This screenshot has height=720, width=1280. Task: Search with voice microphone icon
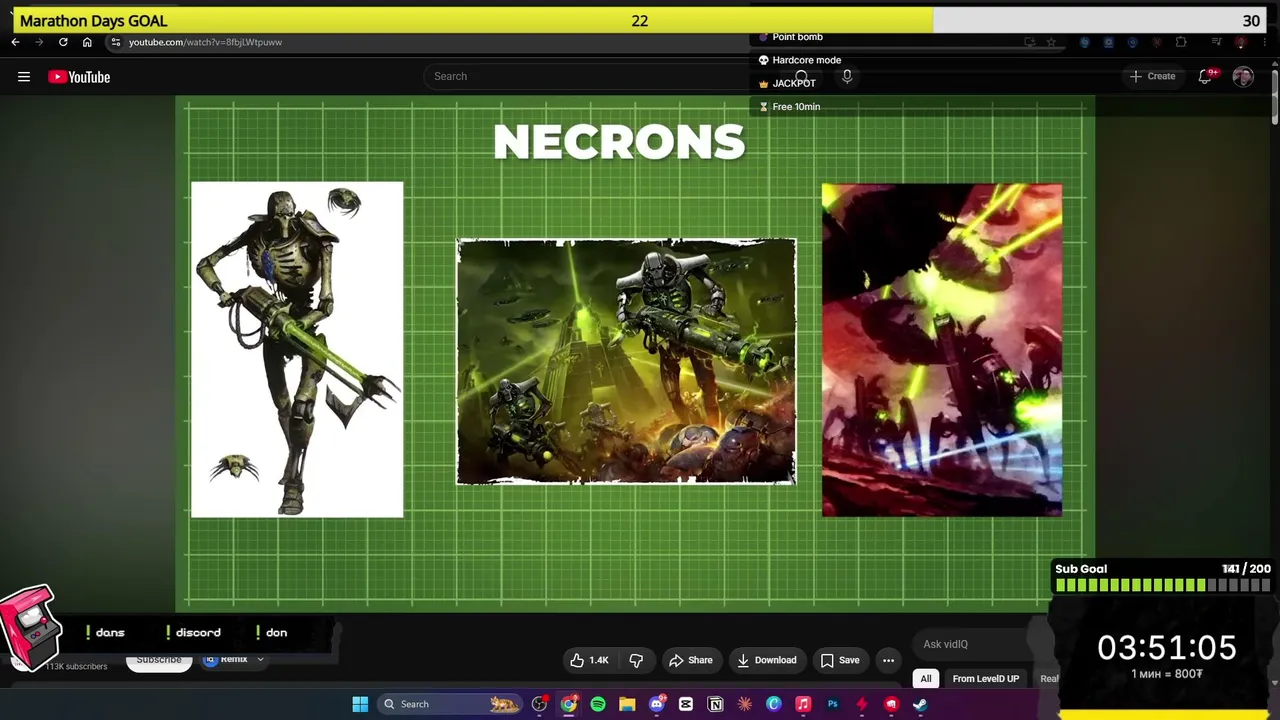coord(847,76)
